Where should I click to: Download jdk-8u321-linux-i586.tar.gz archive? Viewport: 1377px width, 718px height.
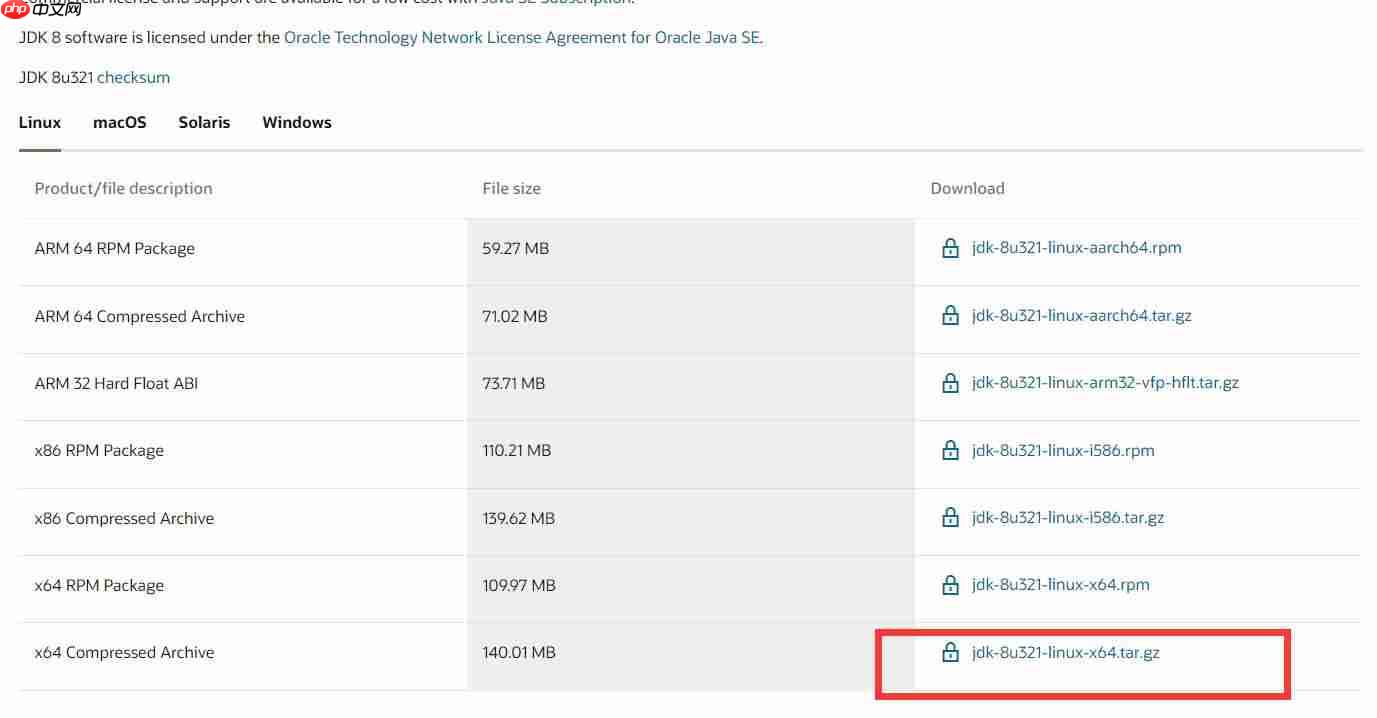[1068, 518]
